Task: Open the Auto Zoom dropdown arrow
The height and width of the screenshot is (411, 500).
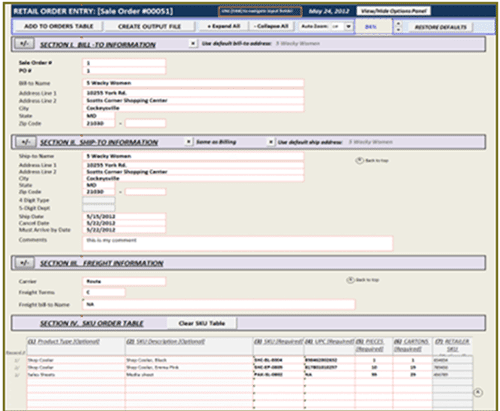Action: point(348,26)
